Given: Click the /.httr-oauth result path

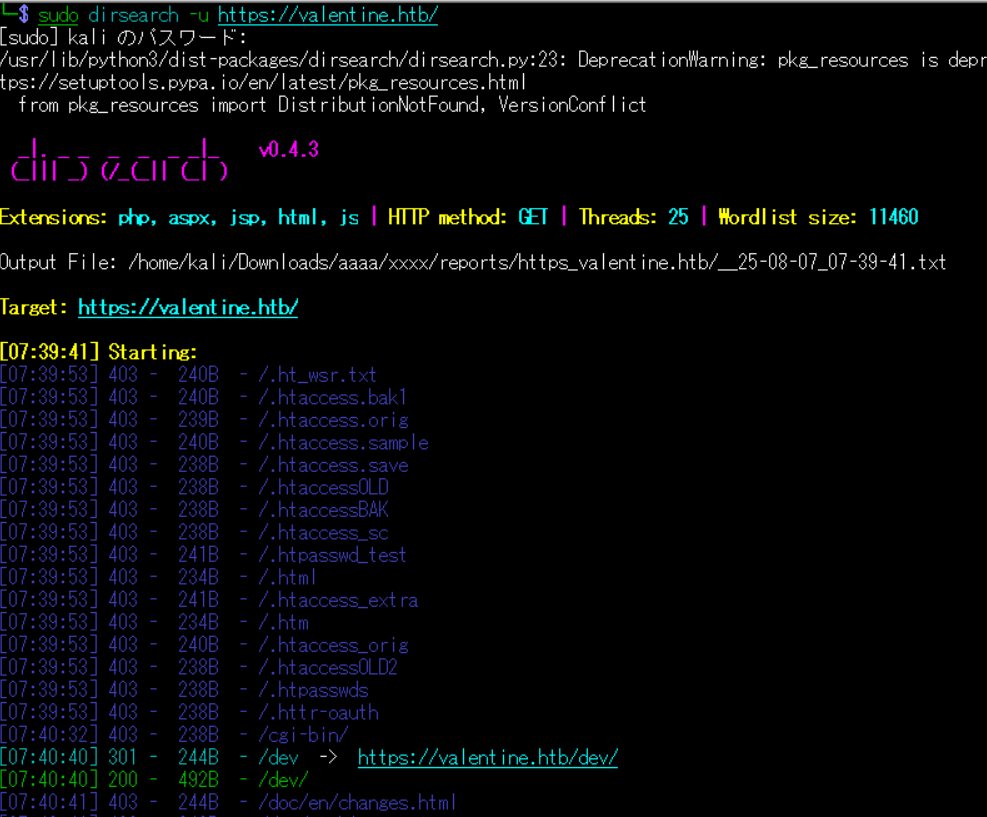Looking at the screenshot, I should (317, 712).
